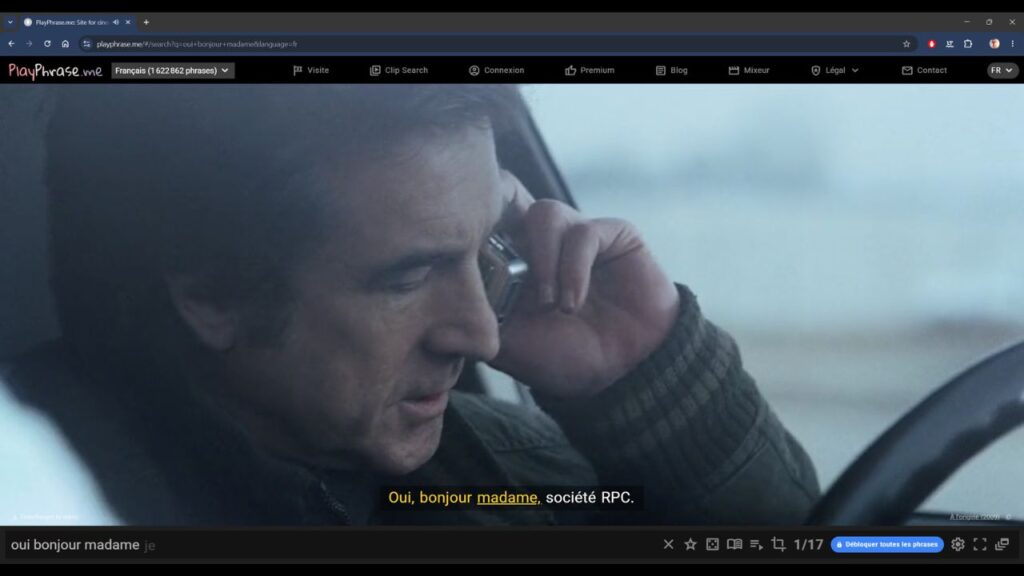Clear the search with the X icon
This screenshot has height=576, width=1024.
point(668,544)
